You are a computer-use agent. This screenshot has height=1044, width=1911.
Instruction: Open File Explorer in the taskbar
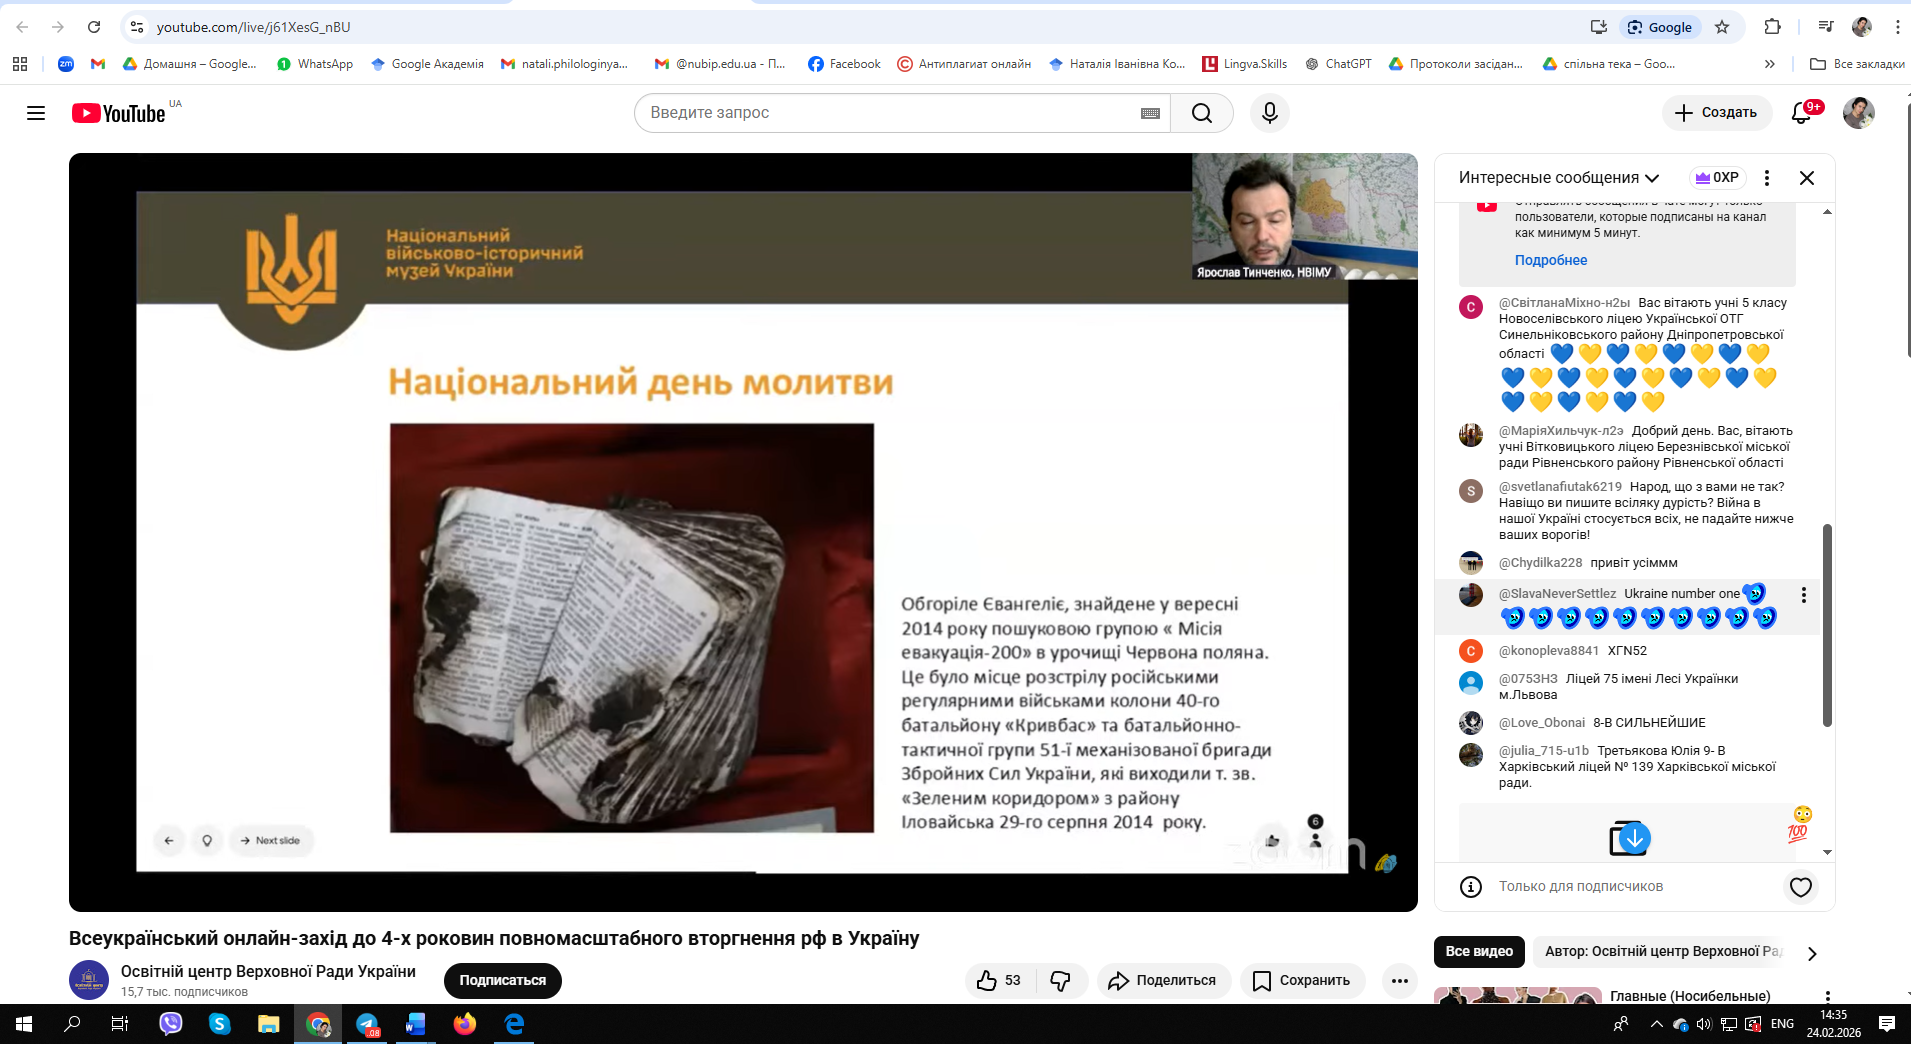coord(269,1024)
